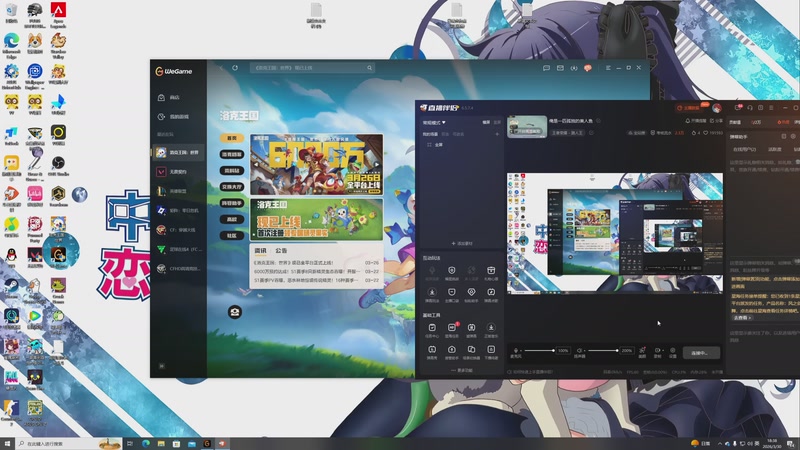Screen dimensions: 800x450
Task: Select the OBS Studio desktop icon
Action: [58, 166]
